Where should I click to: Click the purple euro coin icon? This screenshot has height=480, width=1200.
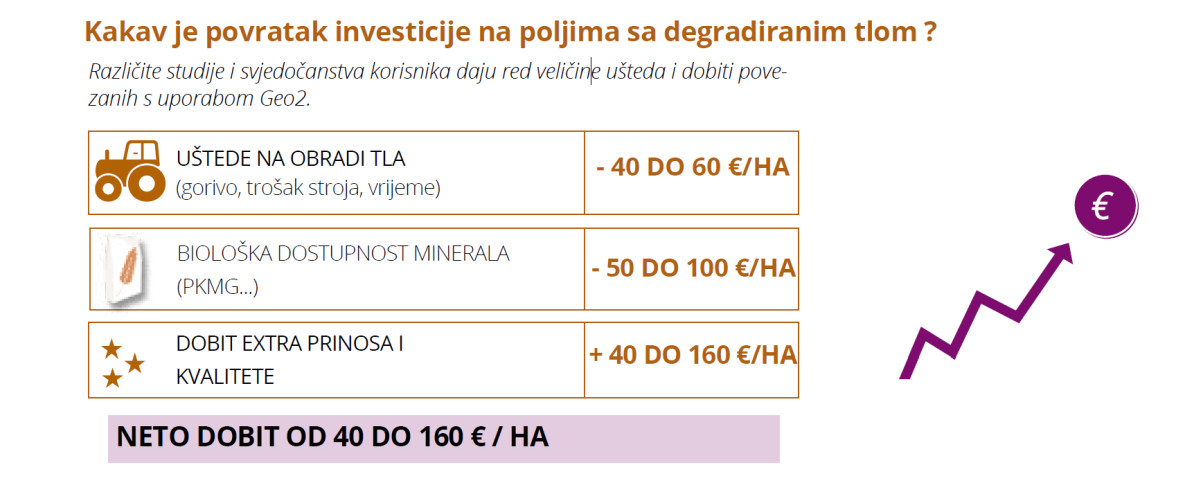(1105, 207)
